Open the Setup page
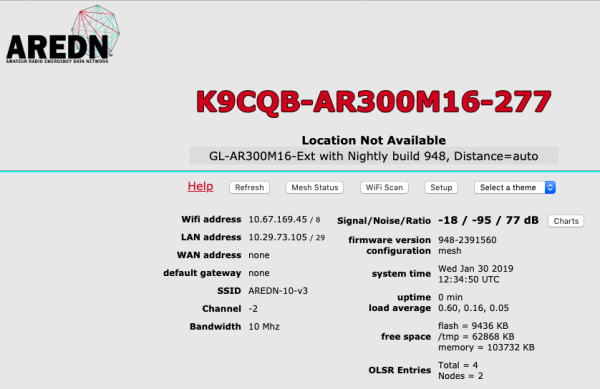 point(441,187)
